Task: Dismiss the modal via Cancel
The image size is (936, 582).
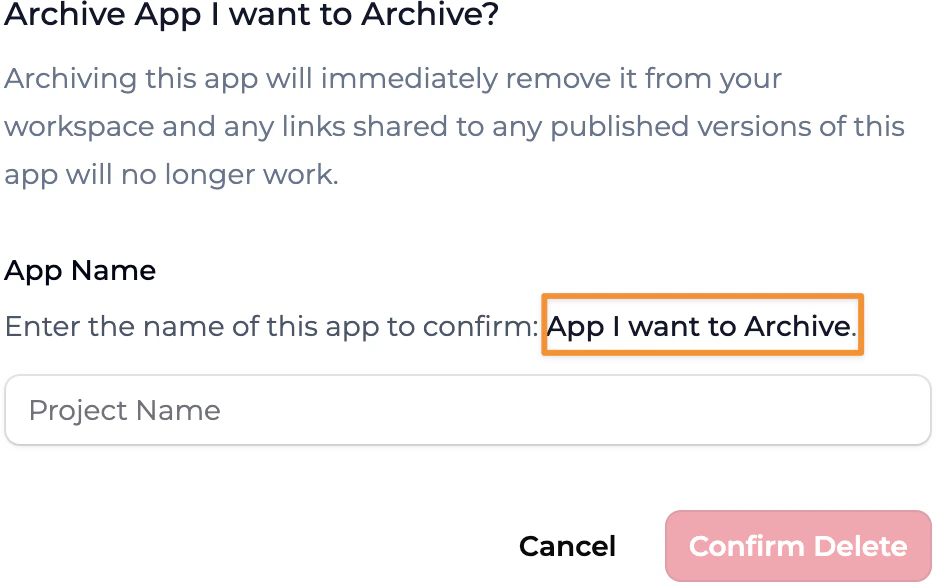Action: 566,546
